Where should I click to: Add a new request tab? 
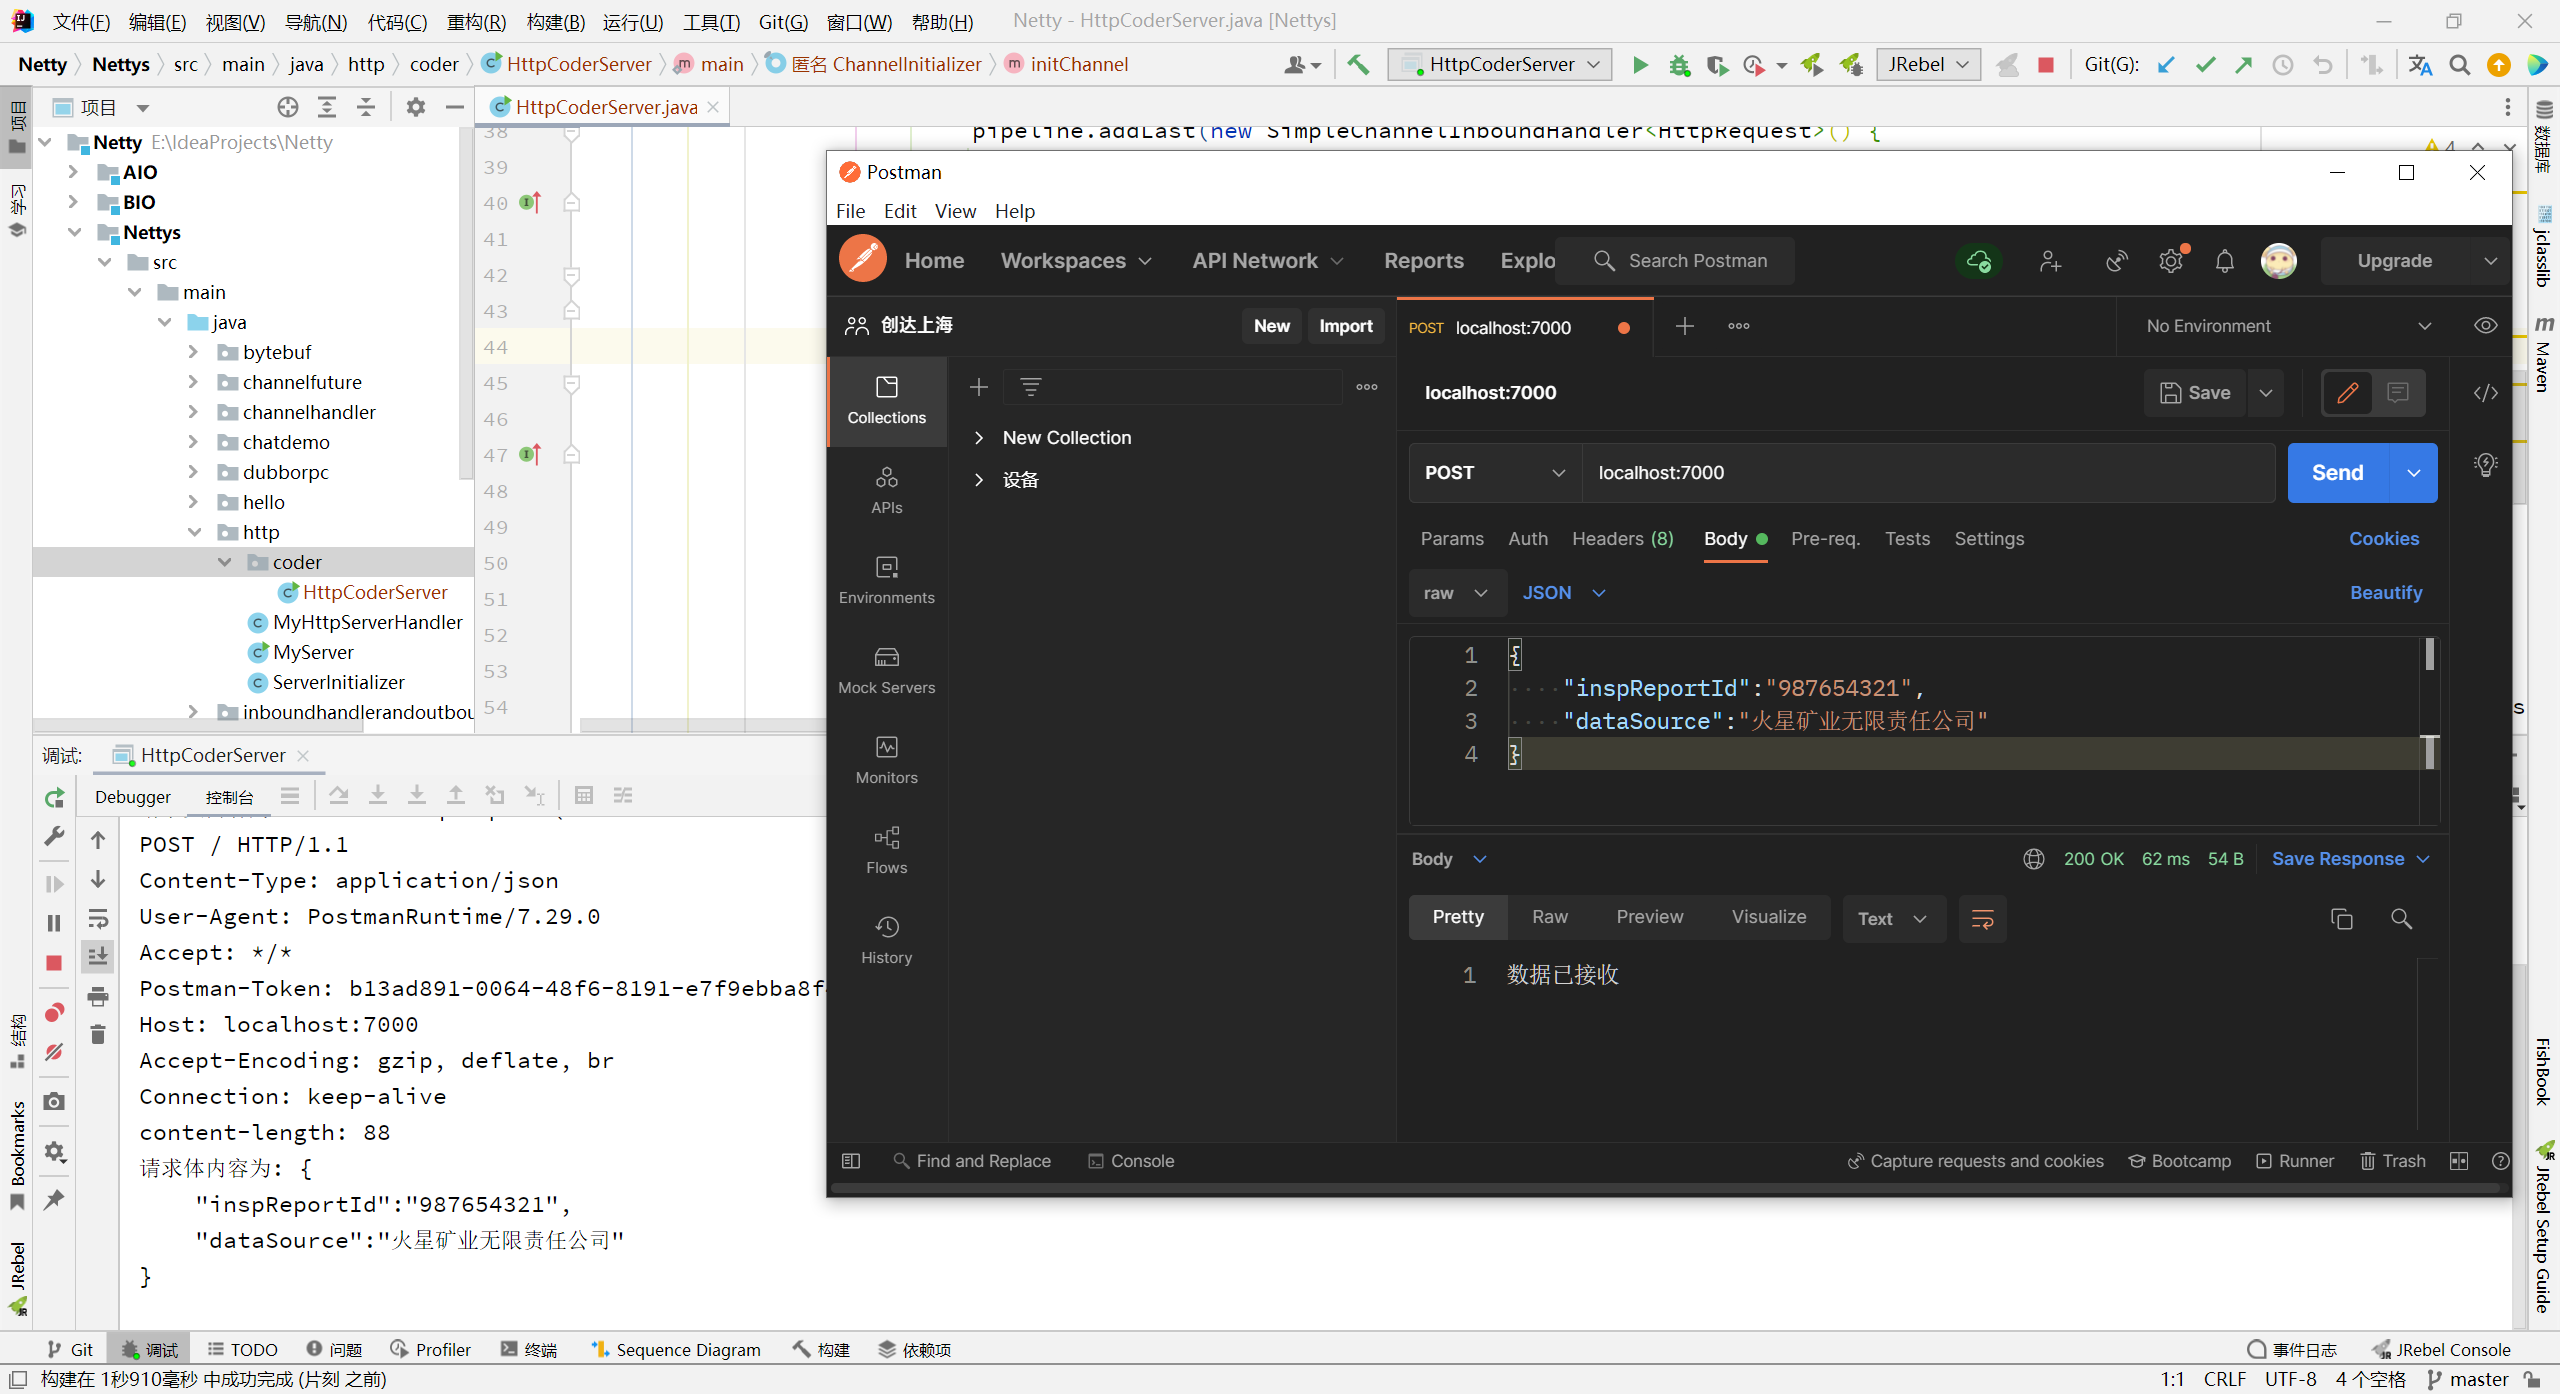1685,326
